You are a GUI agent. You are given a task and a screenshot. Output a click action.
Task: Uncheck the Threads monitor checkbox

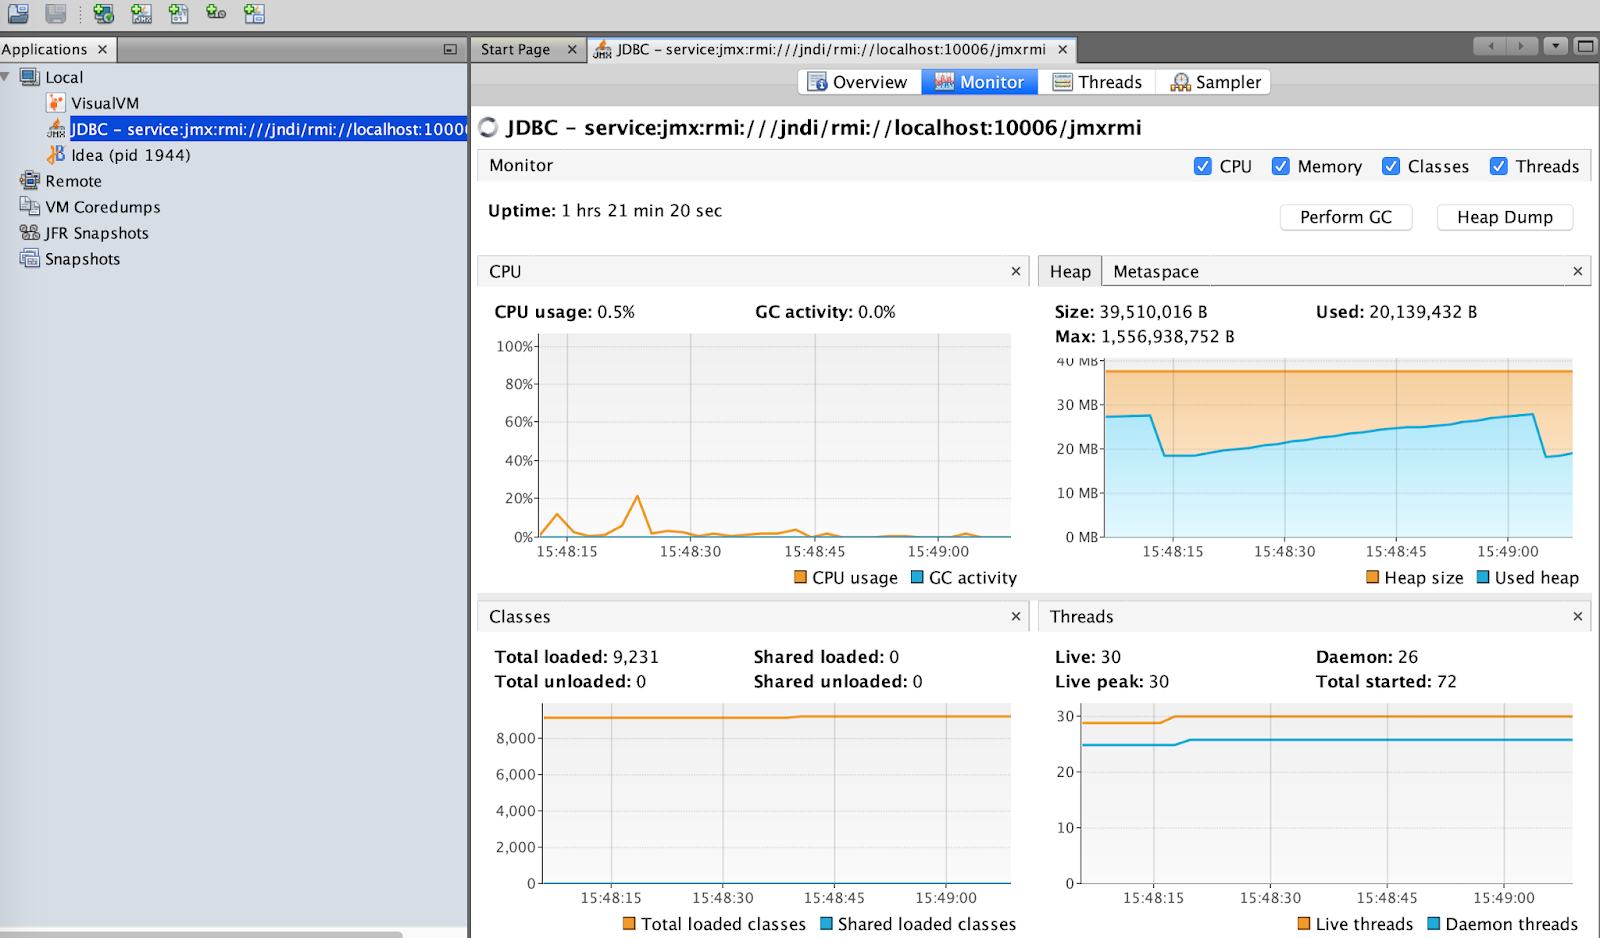pyautogui.click(x=1498, y=166)
